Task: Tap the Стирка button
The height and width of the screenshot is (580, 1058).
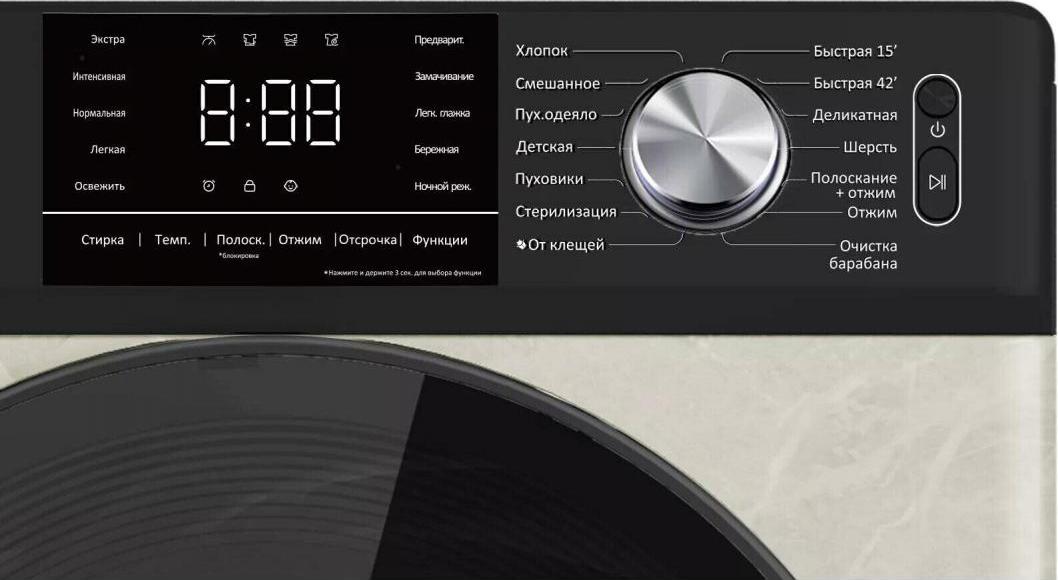Action: coord(103,240)
